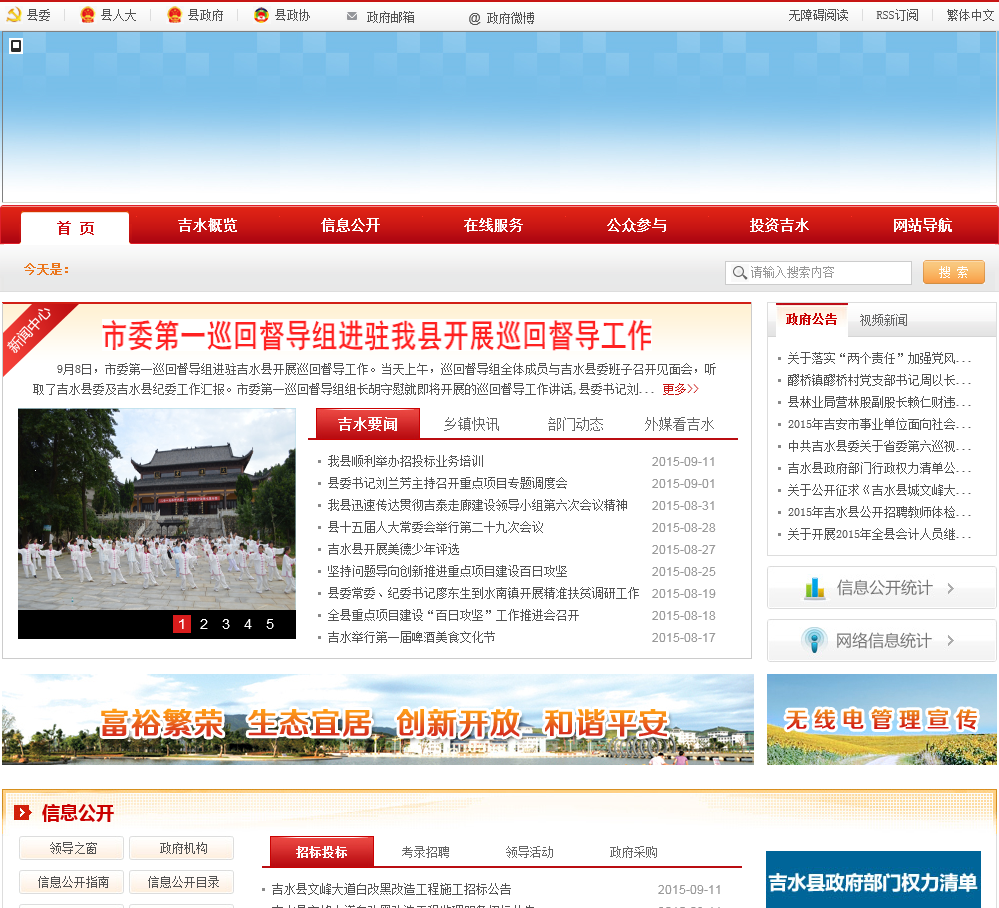Click the magnifier icon in search box
999x908 pixels.
click(739, 273)
